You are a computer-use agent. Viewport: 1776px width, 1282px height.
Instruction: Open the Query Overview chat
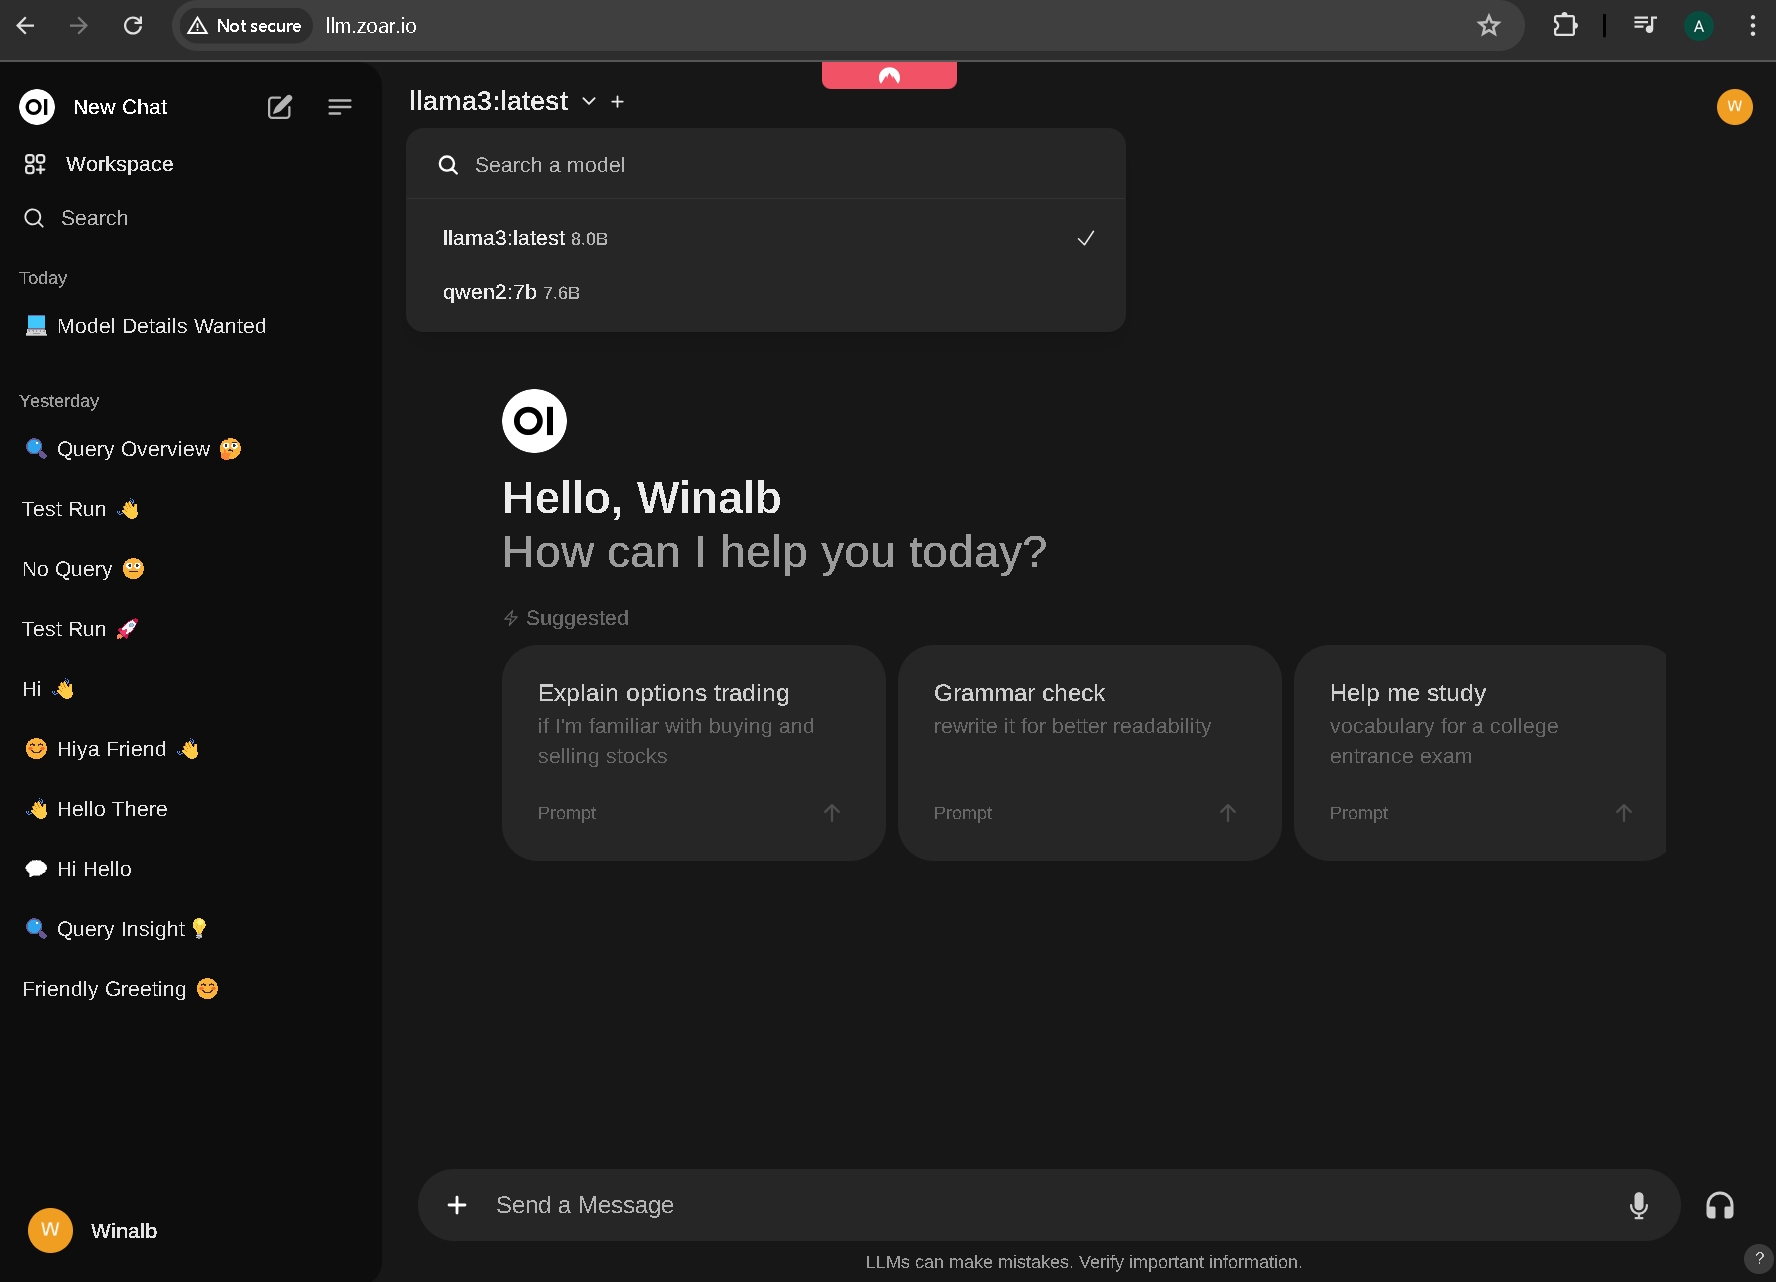tap(133, 449)
